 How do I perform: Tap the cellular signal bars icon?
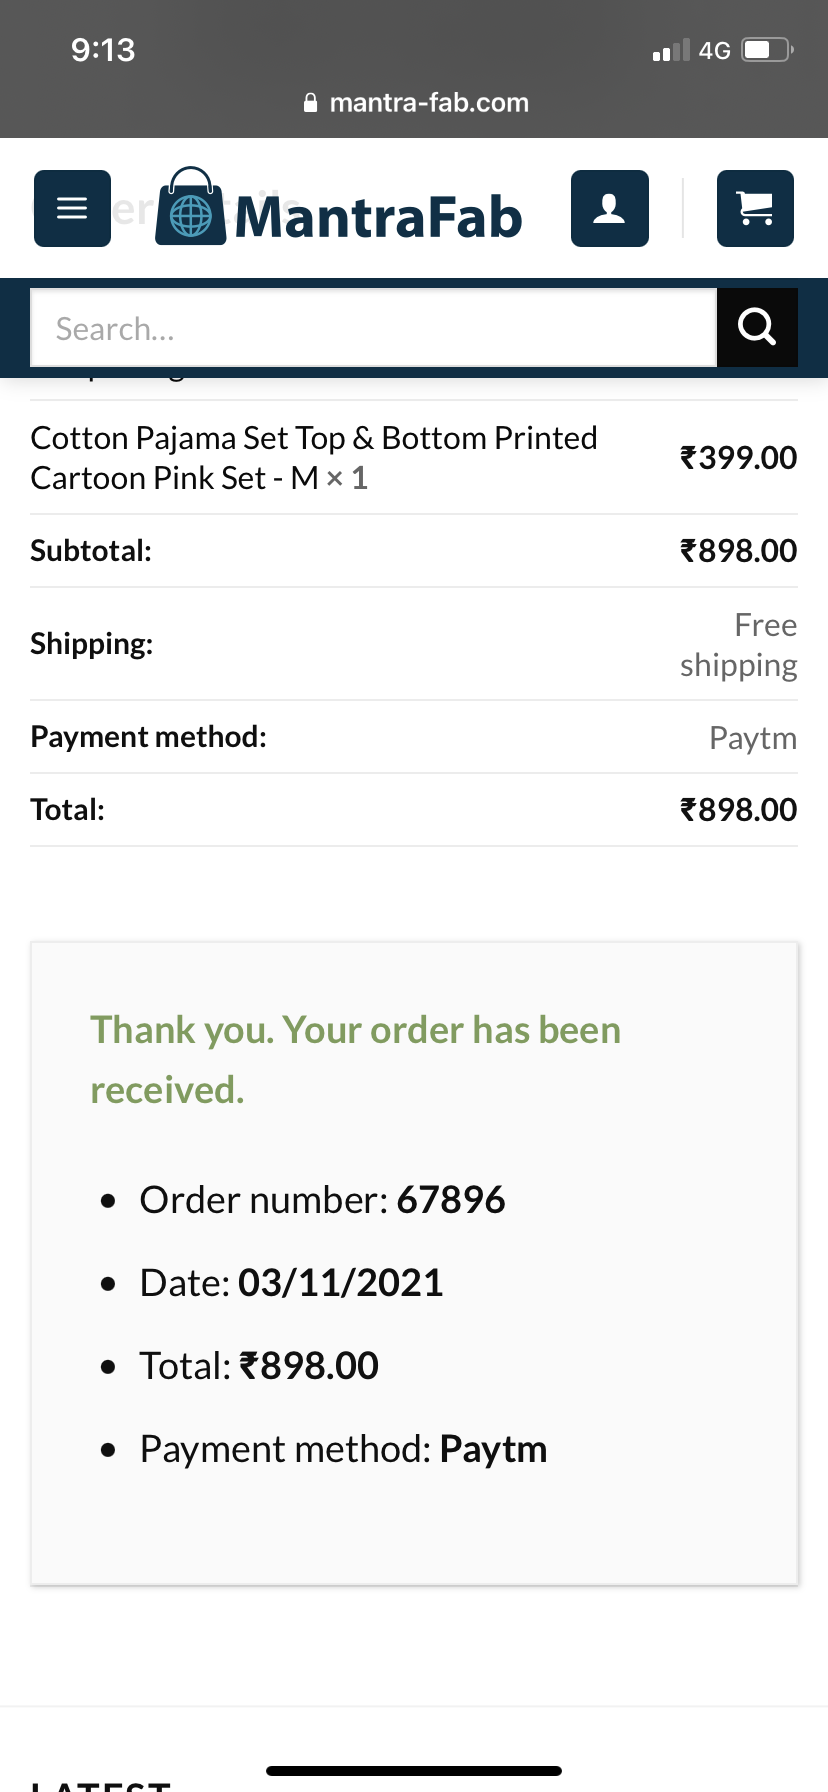(x=670, y=50)
